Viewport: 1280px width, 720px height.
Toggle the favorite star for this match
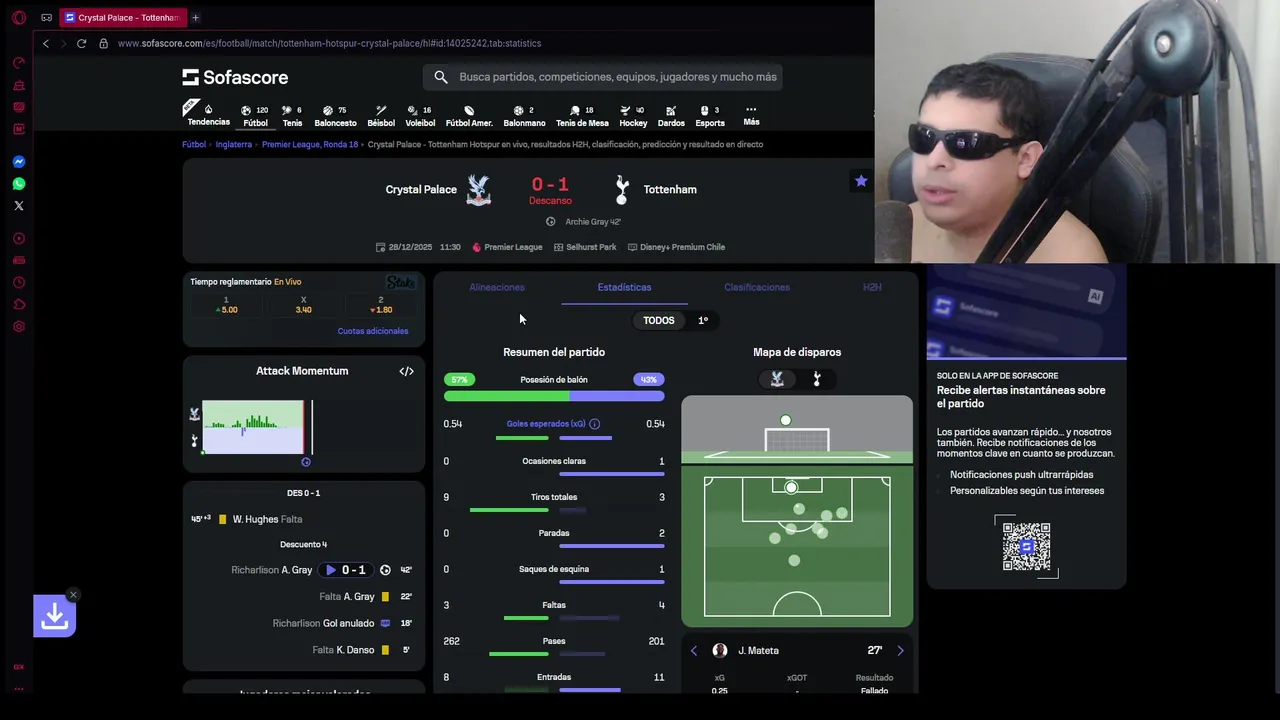click(861, 181)
